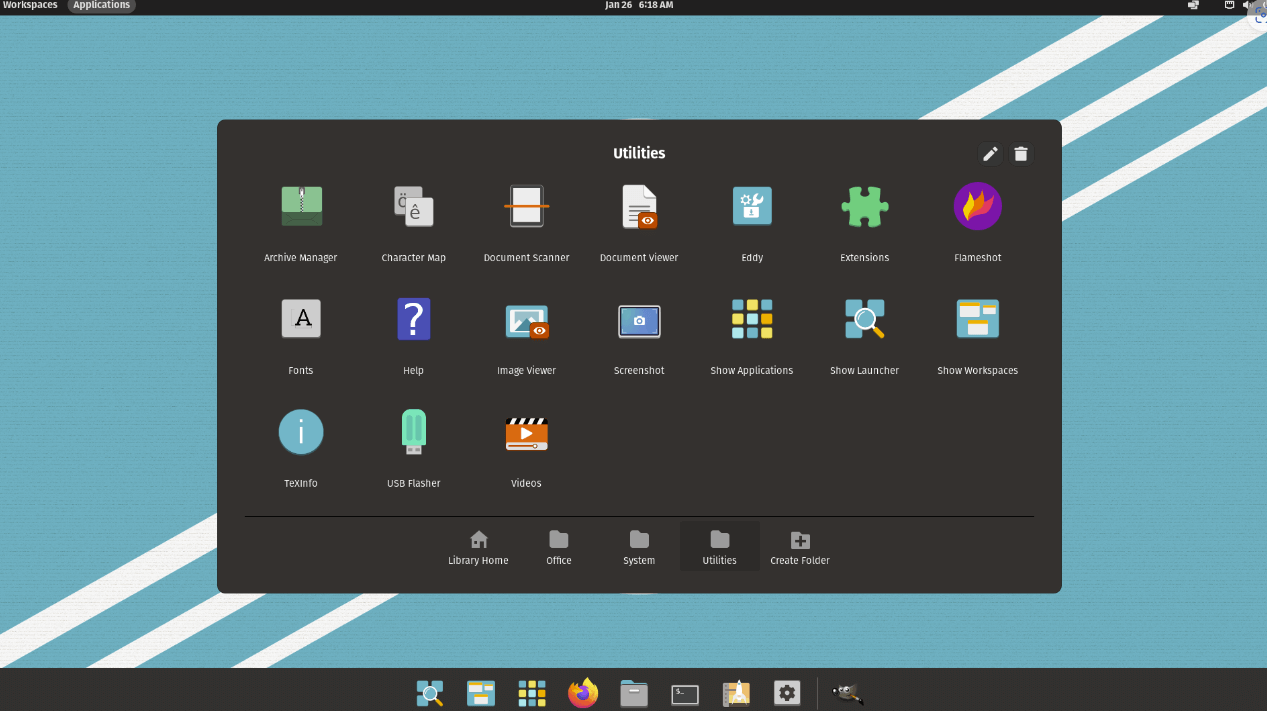Launch Eddy package installer
Screen dimensions: 1267x711
coord(752,221)
